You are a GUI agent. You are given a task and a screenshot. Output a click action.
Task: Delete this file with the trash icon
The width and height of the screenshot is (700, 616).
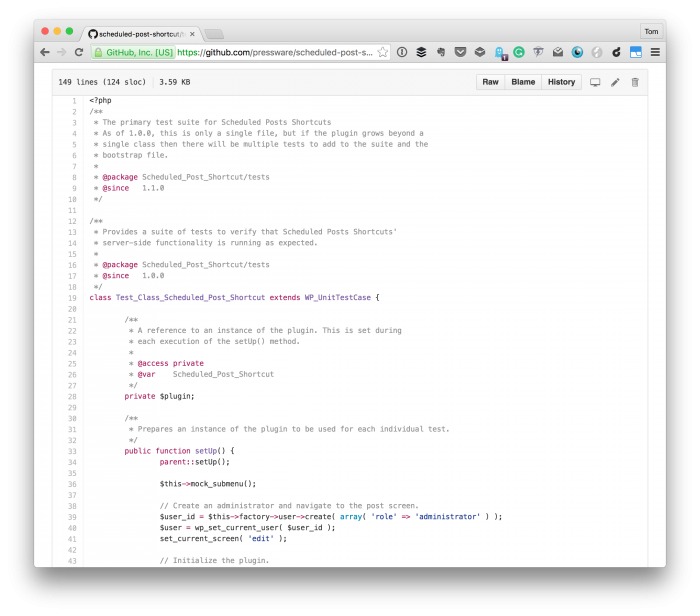(x=635, y=82)
